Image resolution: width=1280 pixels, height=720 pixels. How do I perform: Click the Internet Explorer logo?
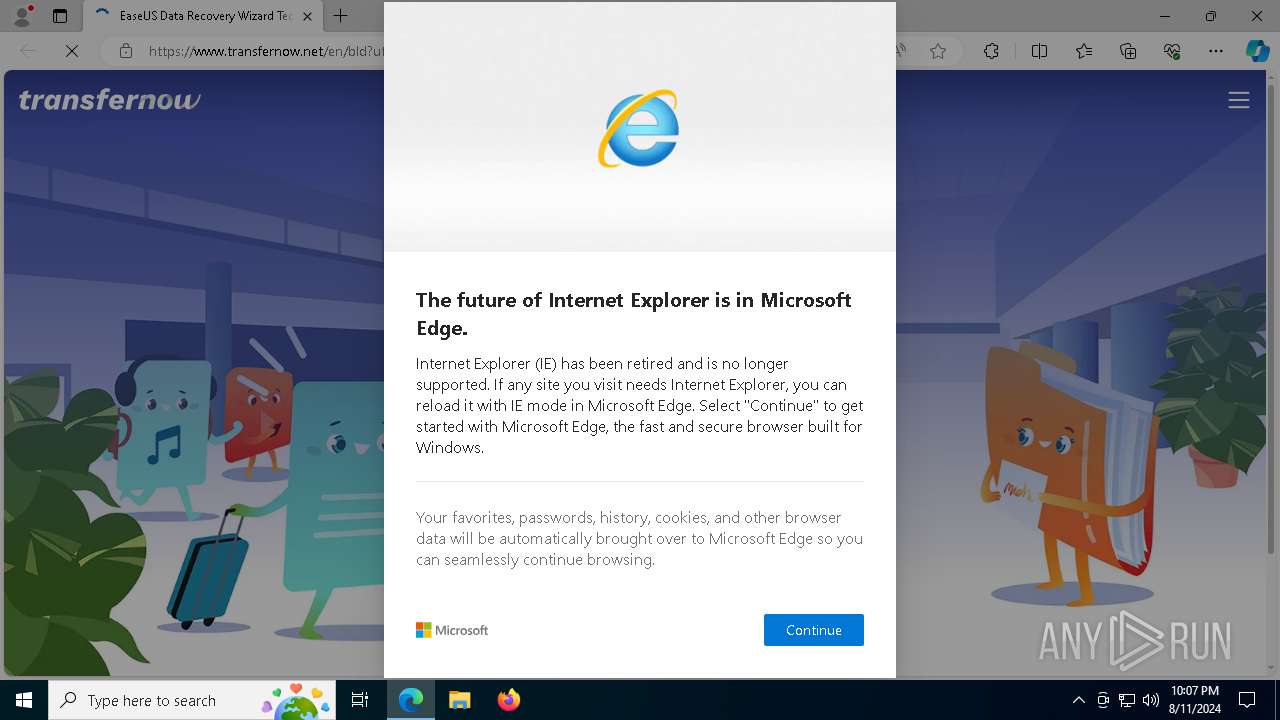click(639, 129)
